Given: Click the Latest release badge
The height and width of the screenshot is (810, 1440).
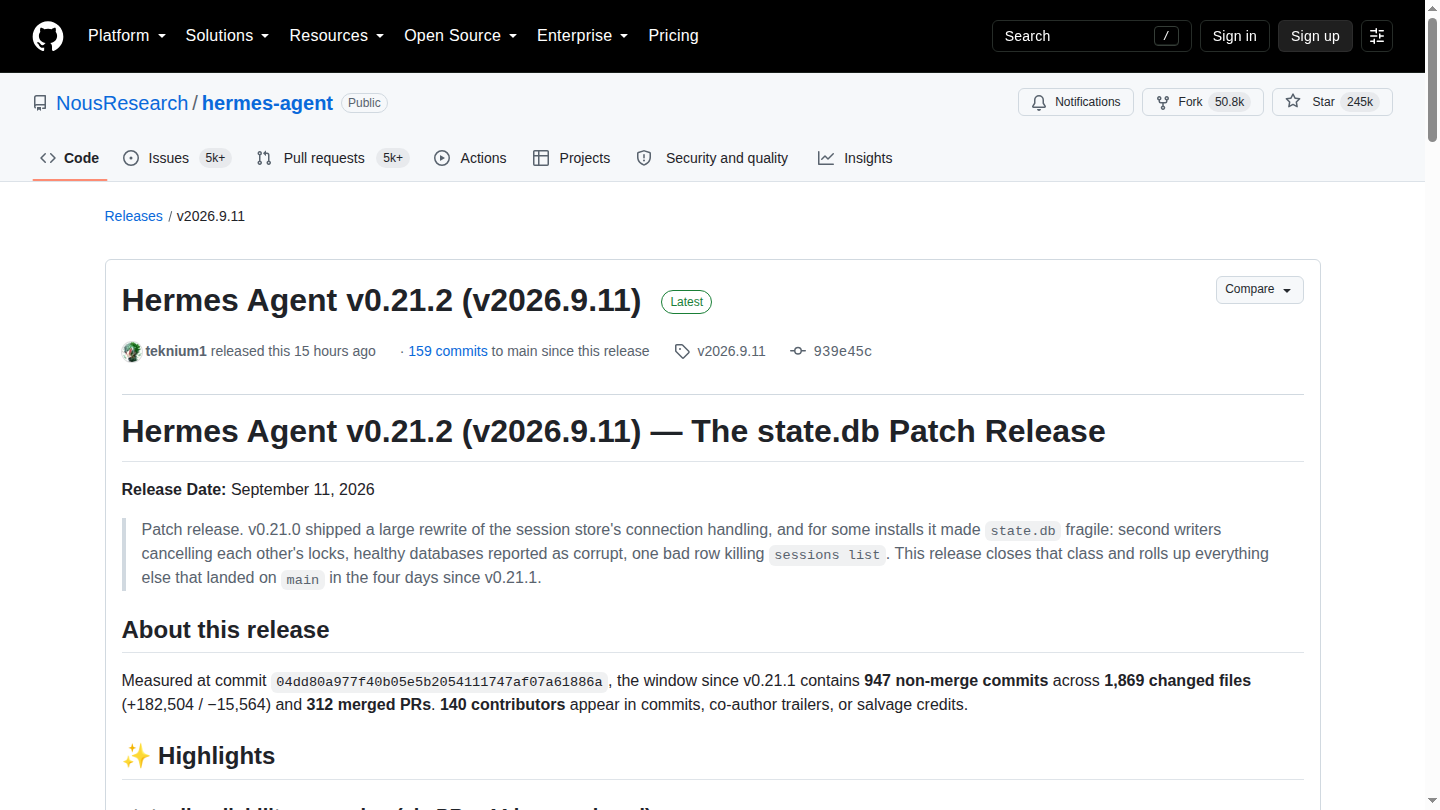Looking at the screenshot, I should 686,302.
